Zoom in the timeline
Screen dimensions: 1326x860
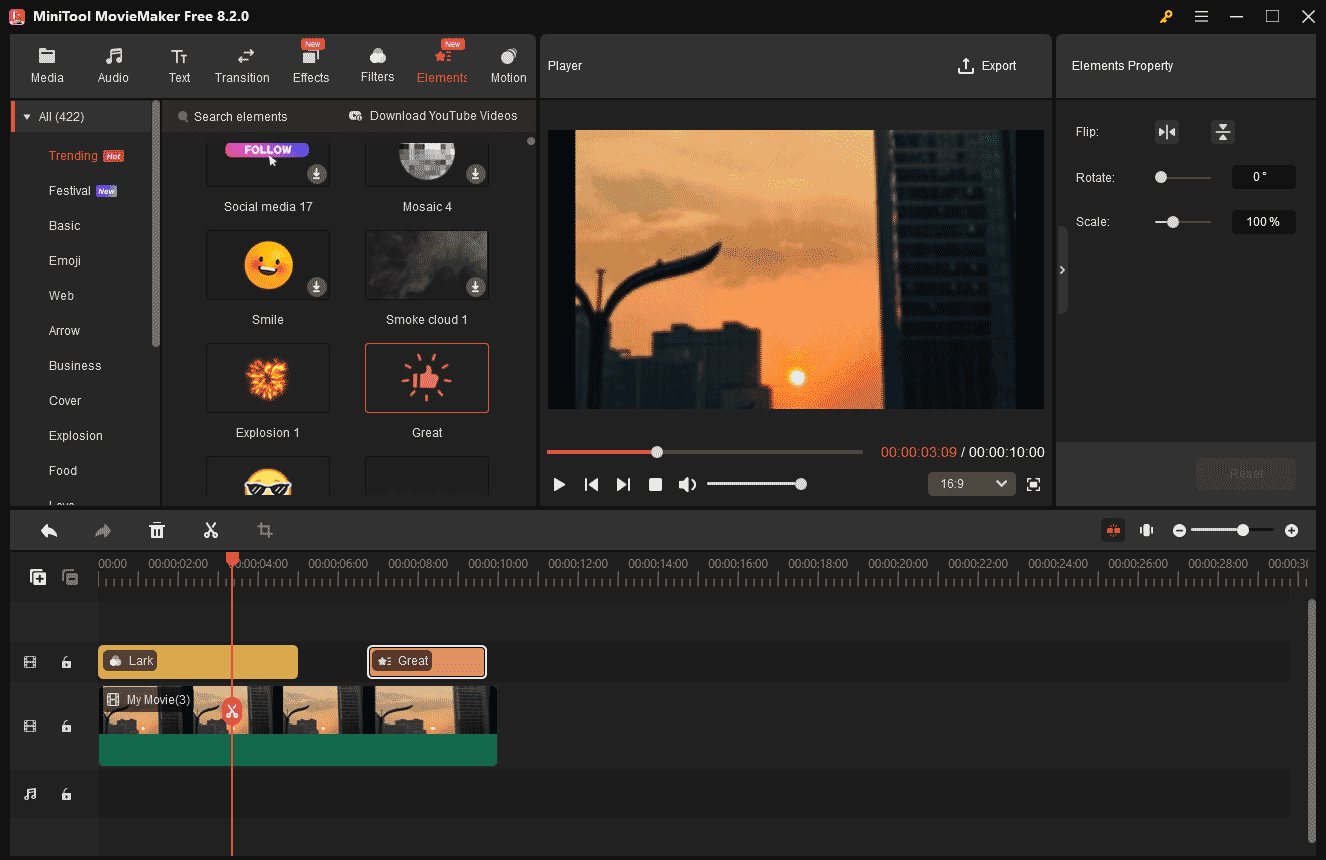pyautogui.click(x=1291, y=530)
